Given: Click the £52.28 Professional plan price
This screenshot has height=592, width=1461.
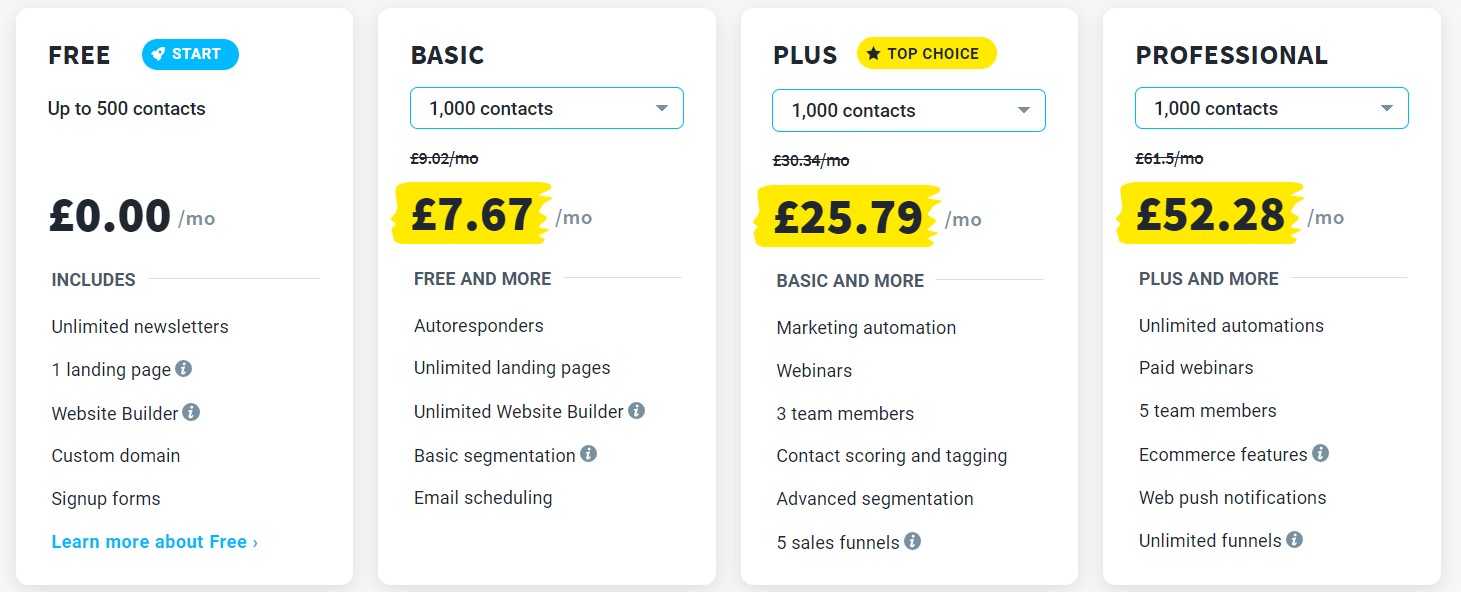Looking at the screenshot, I should pyautogui.click(x=1211, y=215).
